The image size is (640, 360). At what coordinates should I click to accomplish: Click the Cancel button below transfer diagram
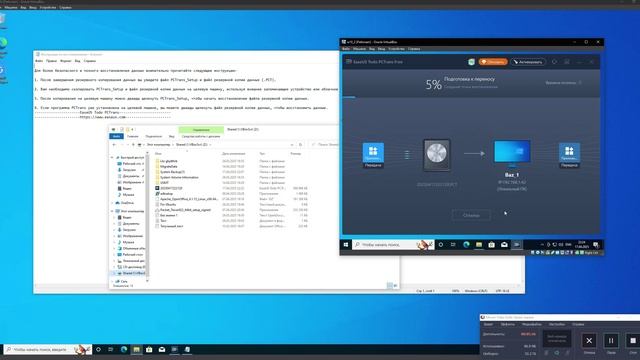click(471, 215)
